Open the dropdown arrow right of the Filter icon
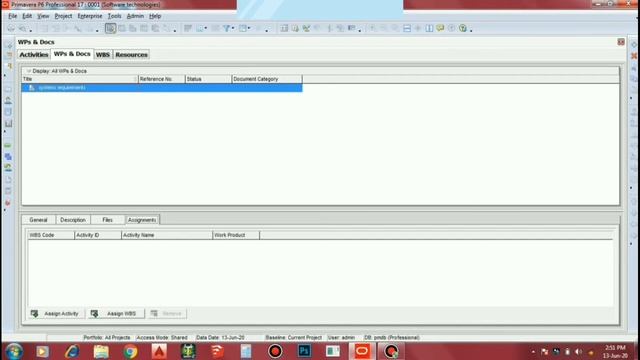 249,28
